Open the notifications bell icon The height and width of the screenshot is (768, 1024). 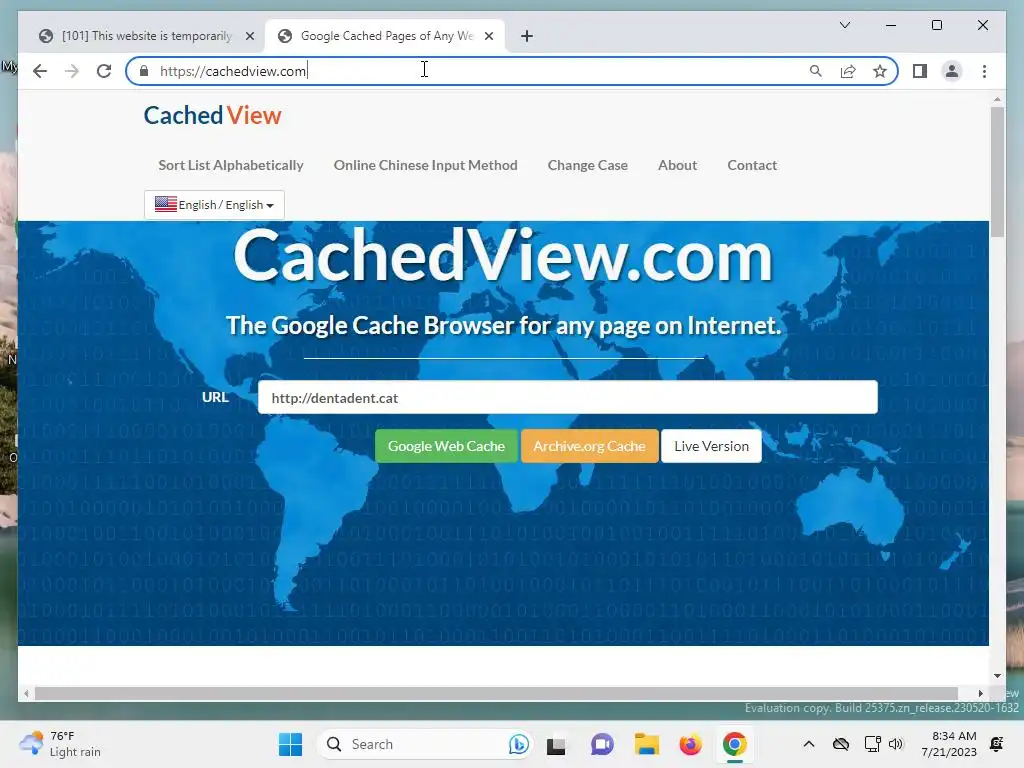point(997,744)
